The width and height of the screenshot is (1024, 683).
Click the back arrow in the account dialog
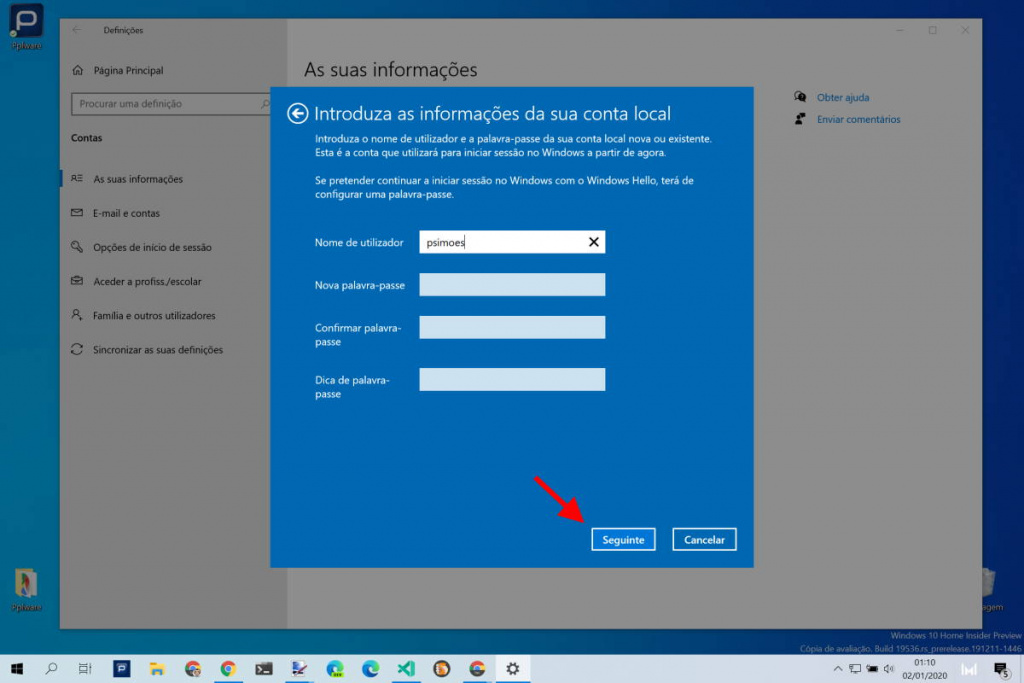coord(297,113)
